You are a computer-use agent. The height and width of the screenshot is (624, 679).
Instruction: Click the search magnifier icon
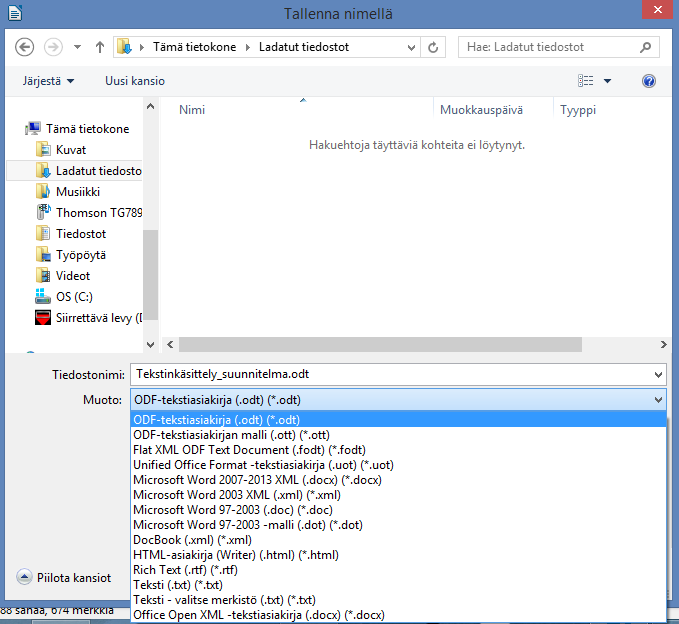tap(646, 47)
